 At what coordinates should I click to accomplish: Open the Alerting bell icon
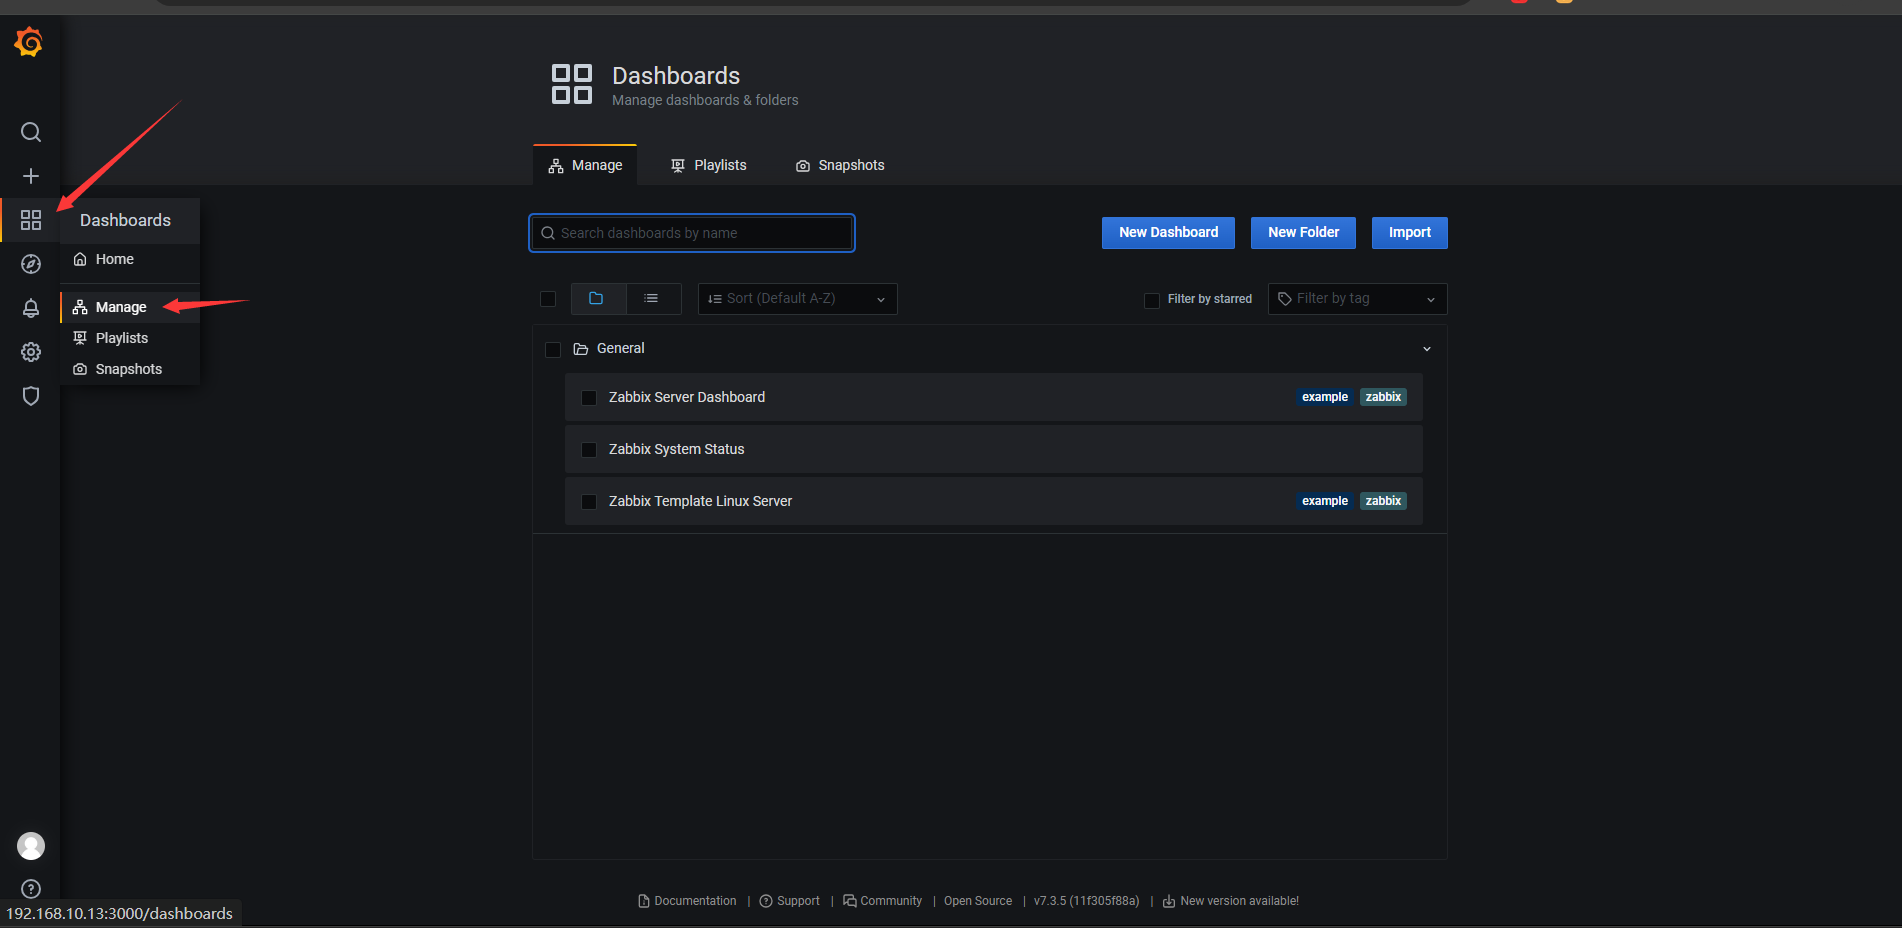[x=31, y=308]
